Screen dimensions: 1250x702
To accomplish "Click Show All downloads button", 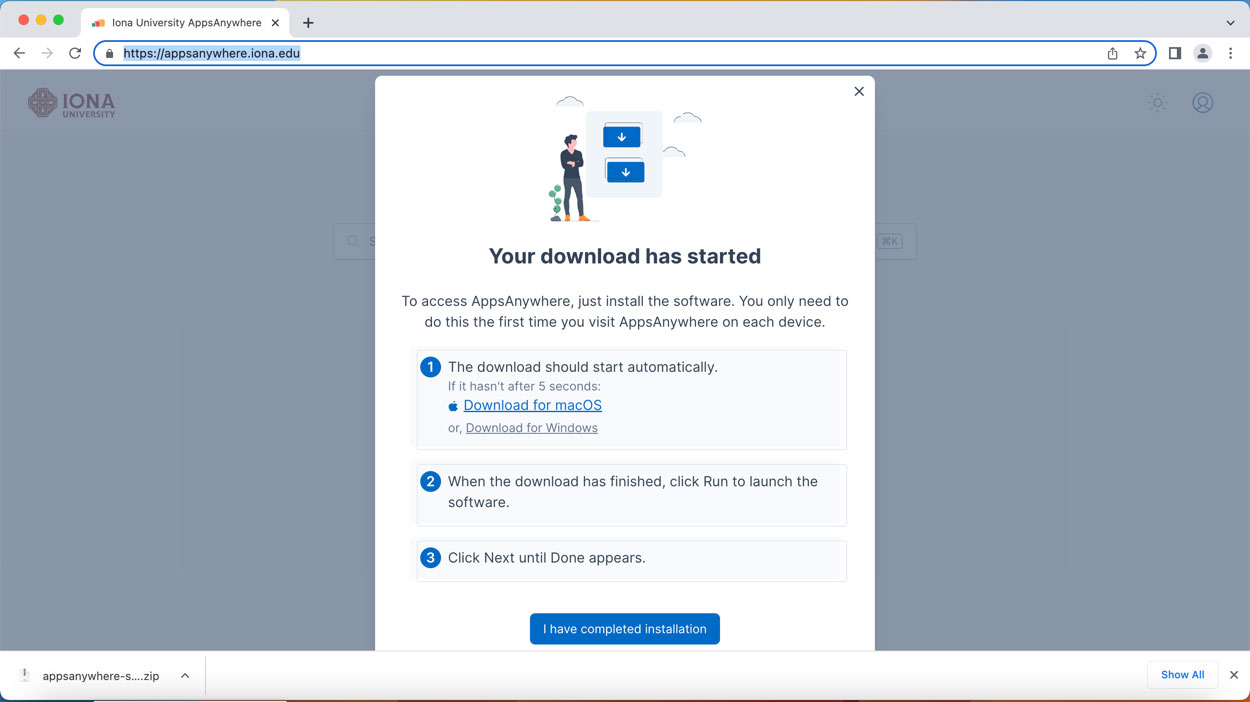I will tap(1182, 675).
